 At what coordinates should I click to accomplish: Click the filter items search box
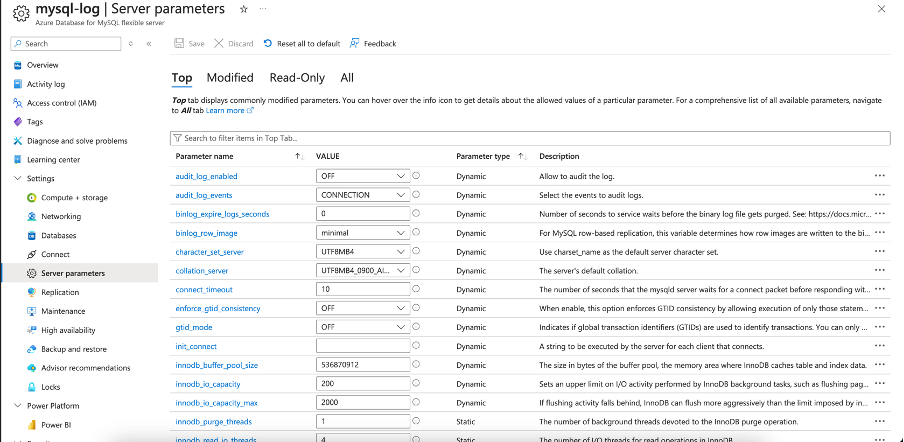[530, 138]
